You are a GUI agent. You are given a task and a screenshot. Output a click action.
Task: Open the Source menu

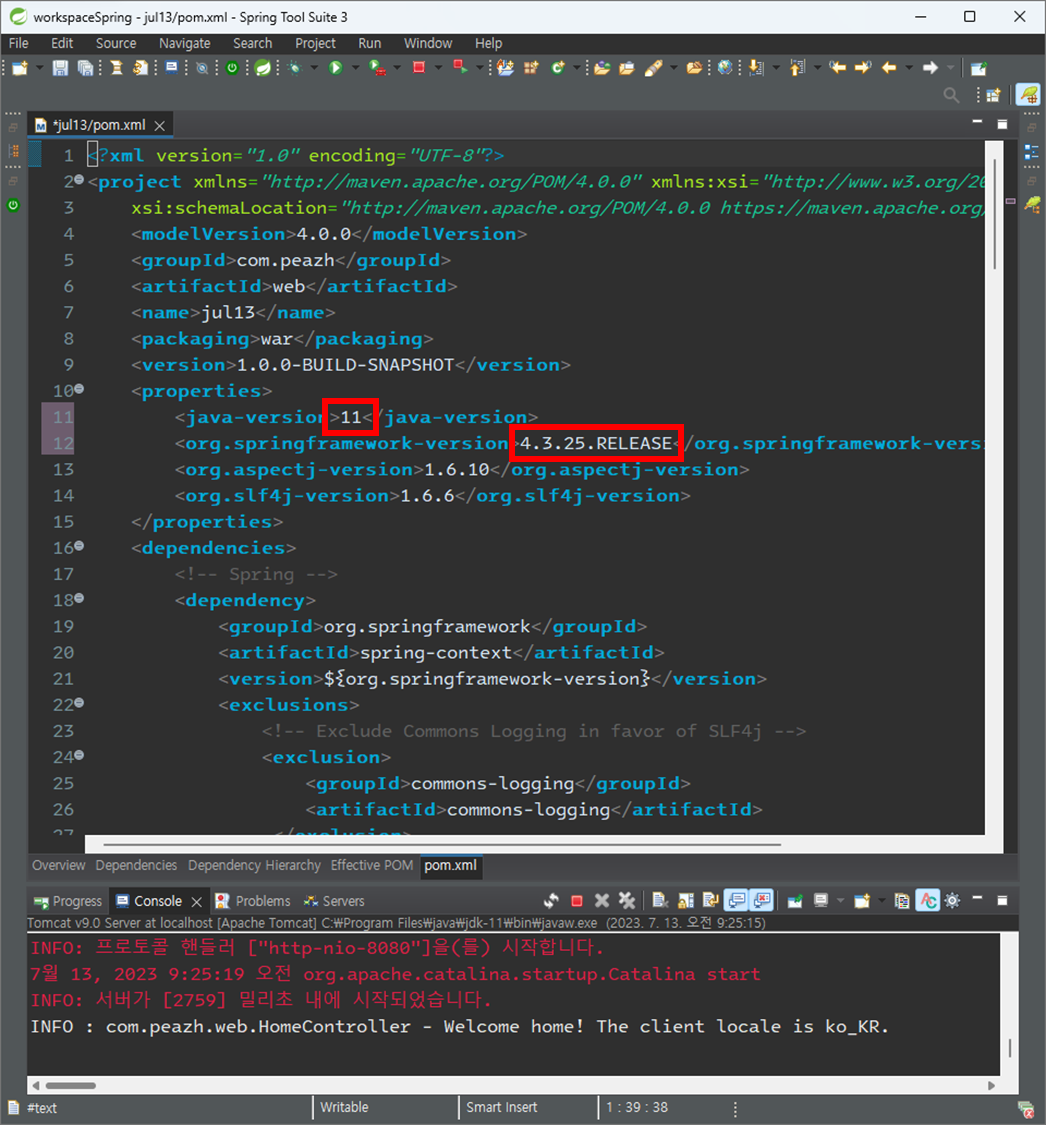point(116,43)
